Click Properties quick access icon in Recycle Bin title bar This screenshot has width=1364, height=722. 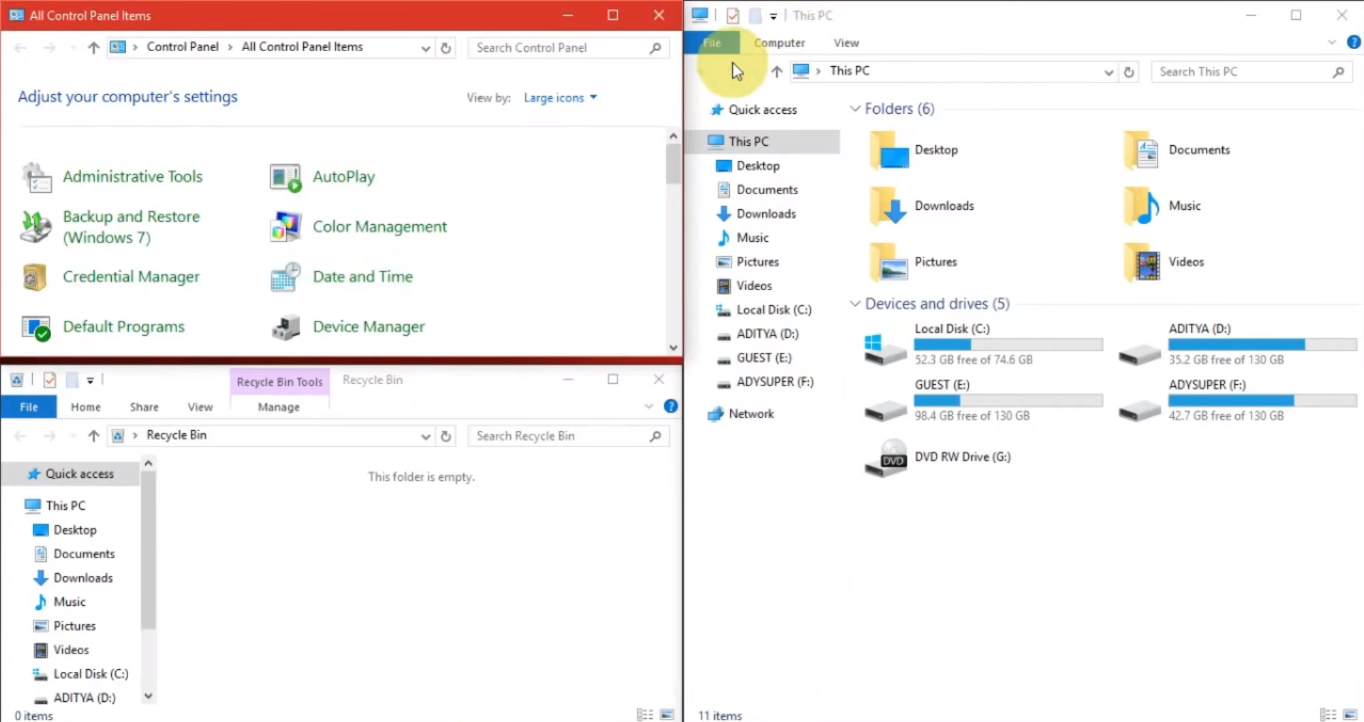point(50,380)
